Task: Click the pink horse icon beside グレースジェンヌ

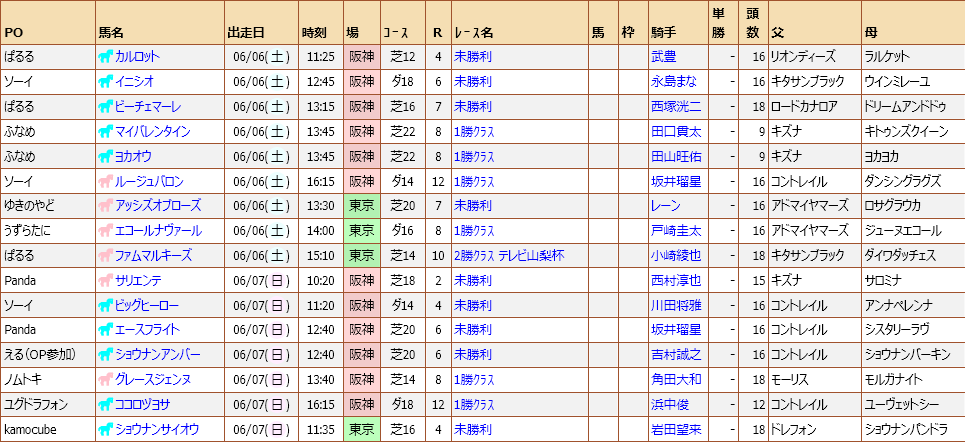Action: (x=105, y=380)
